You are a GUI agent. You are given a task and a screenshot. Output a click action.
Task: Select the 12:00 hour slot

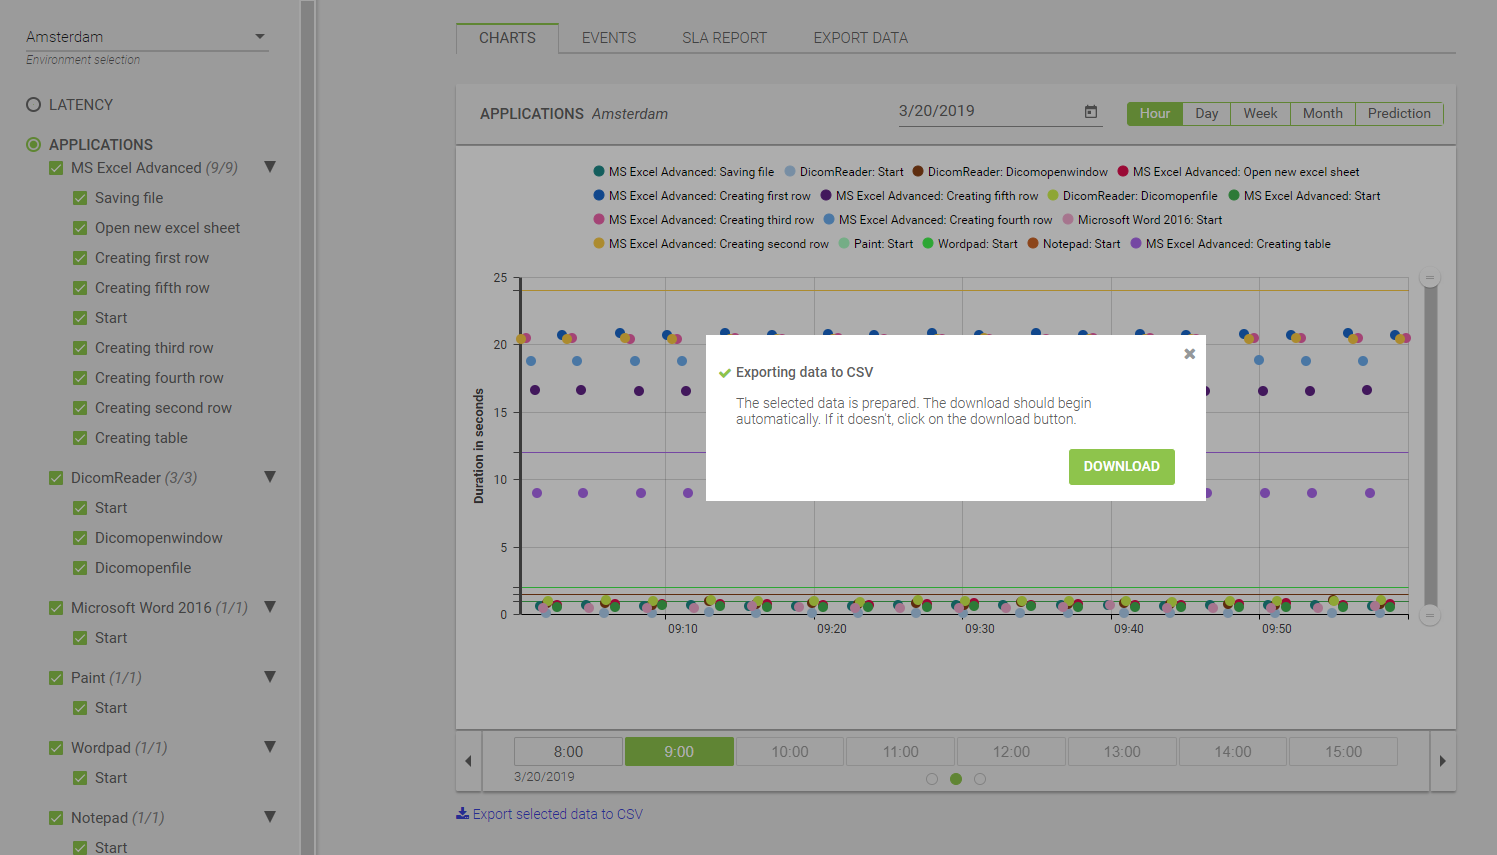click(x=1011, y=752)
